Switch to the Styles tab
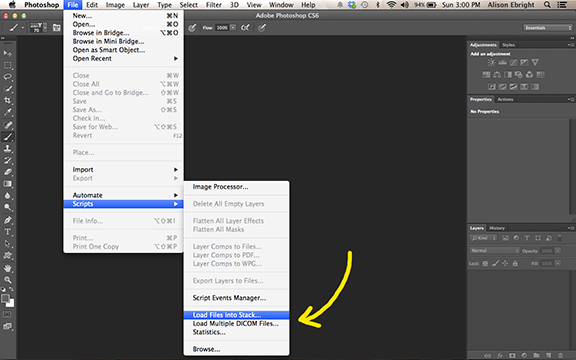This screenshot has width=576, height=360. pos(508,45)
